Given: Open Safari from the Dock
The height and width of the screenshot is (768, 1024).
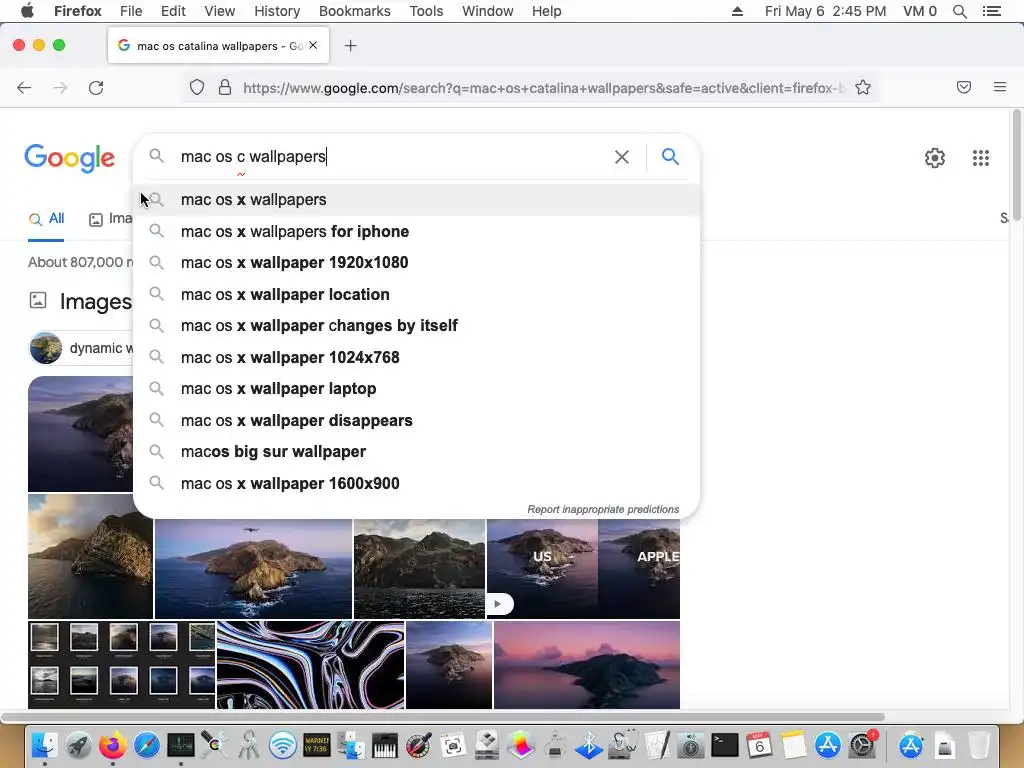Looking at the screenshot, I should point(147,745).
